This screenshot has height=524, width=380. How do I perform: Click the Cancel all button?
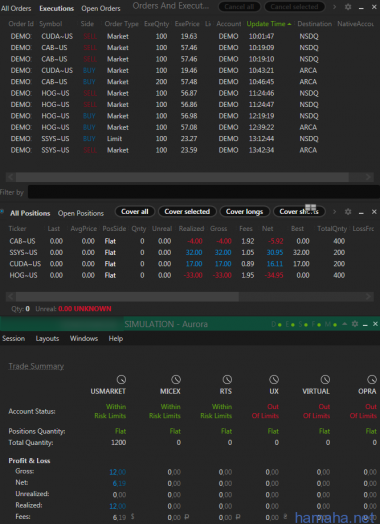[x=239, y=7]
